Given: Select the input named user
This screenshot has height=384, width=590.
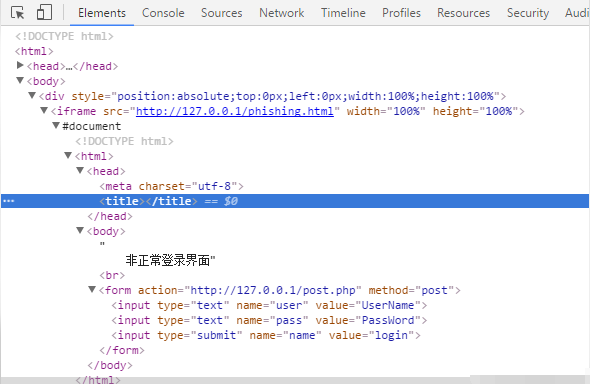Looking at the screenshot, I should tap(269, 305).
